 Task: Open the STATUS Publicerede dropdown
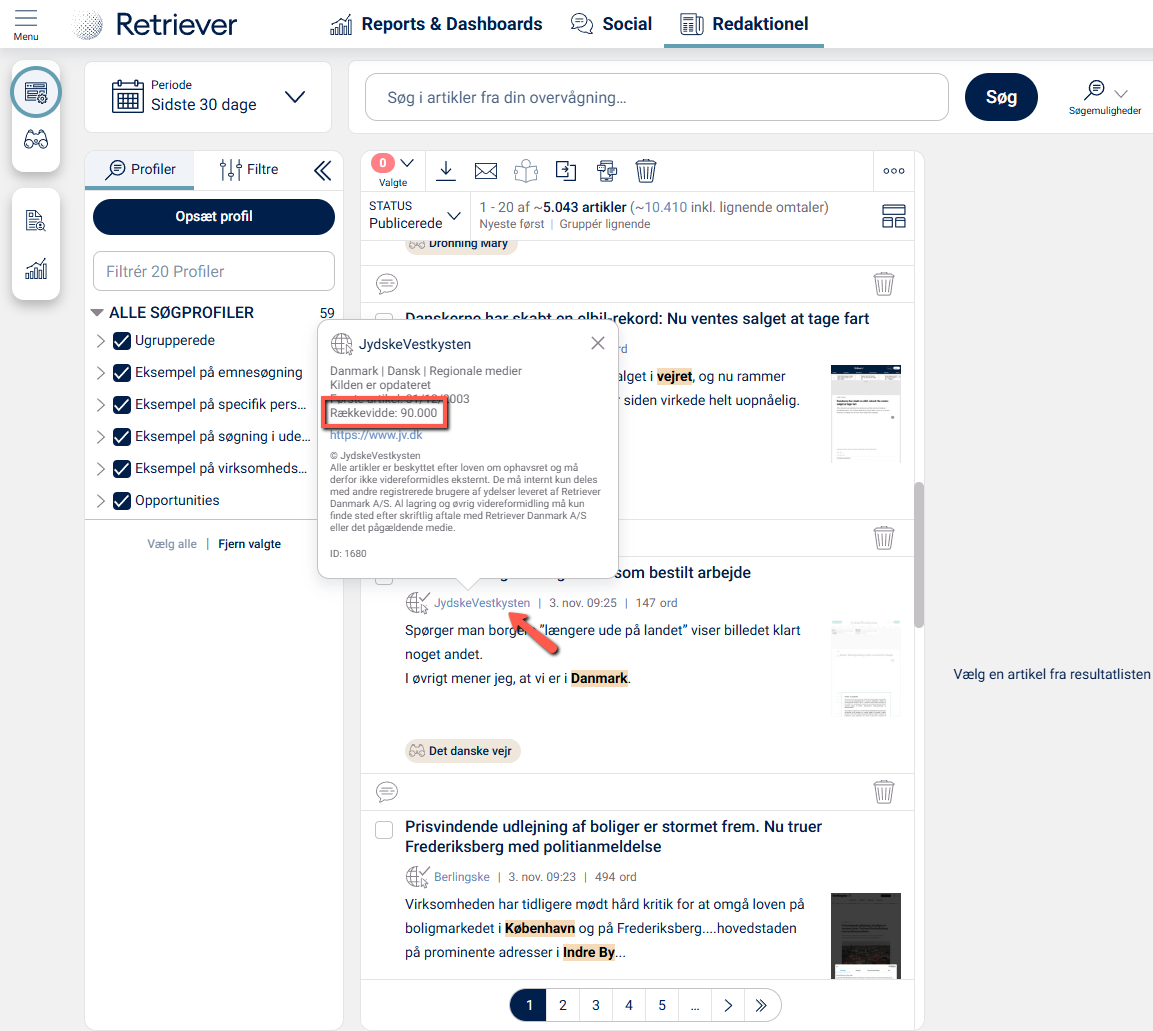tap(414, 215)
